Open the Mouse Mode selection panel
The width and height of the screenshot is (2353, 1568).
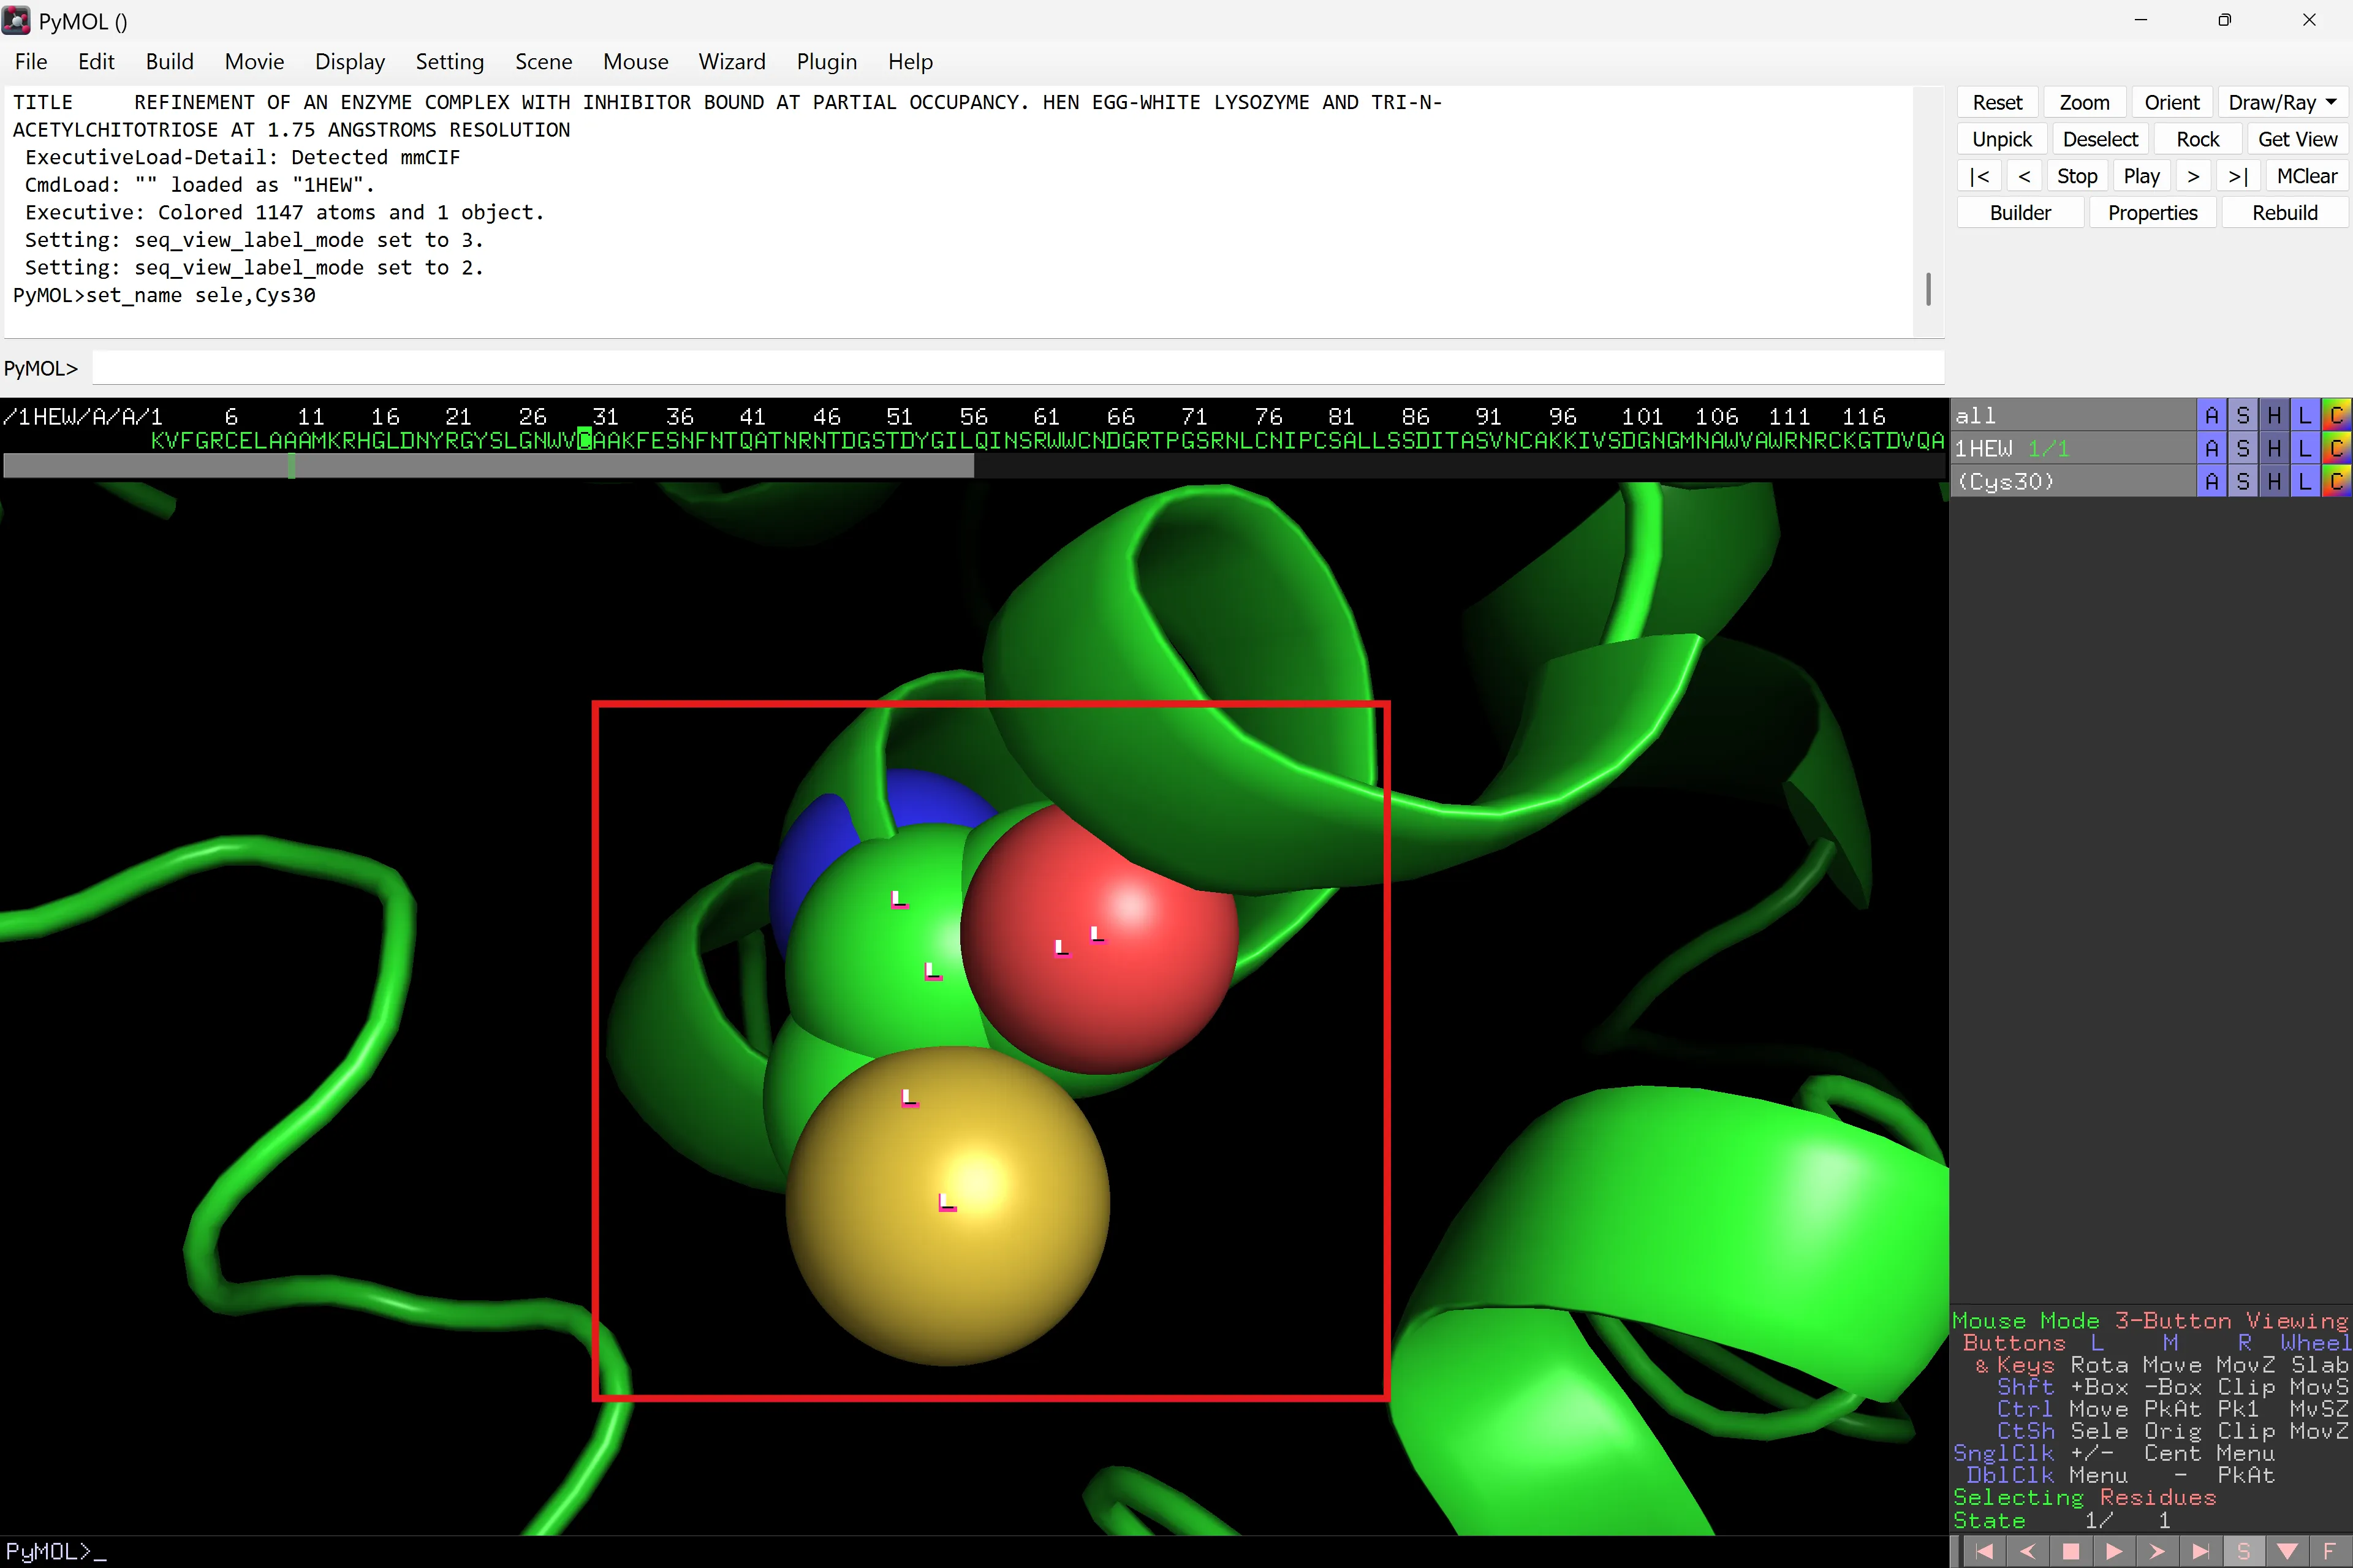(2149, 1321)
